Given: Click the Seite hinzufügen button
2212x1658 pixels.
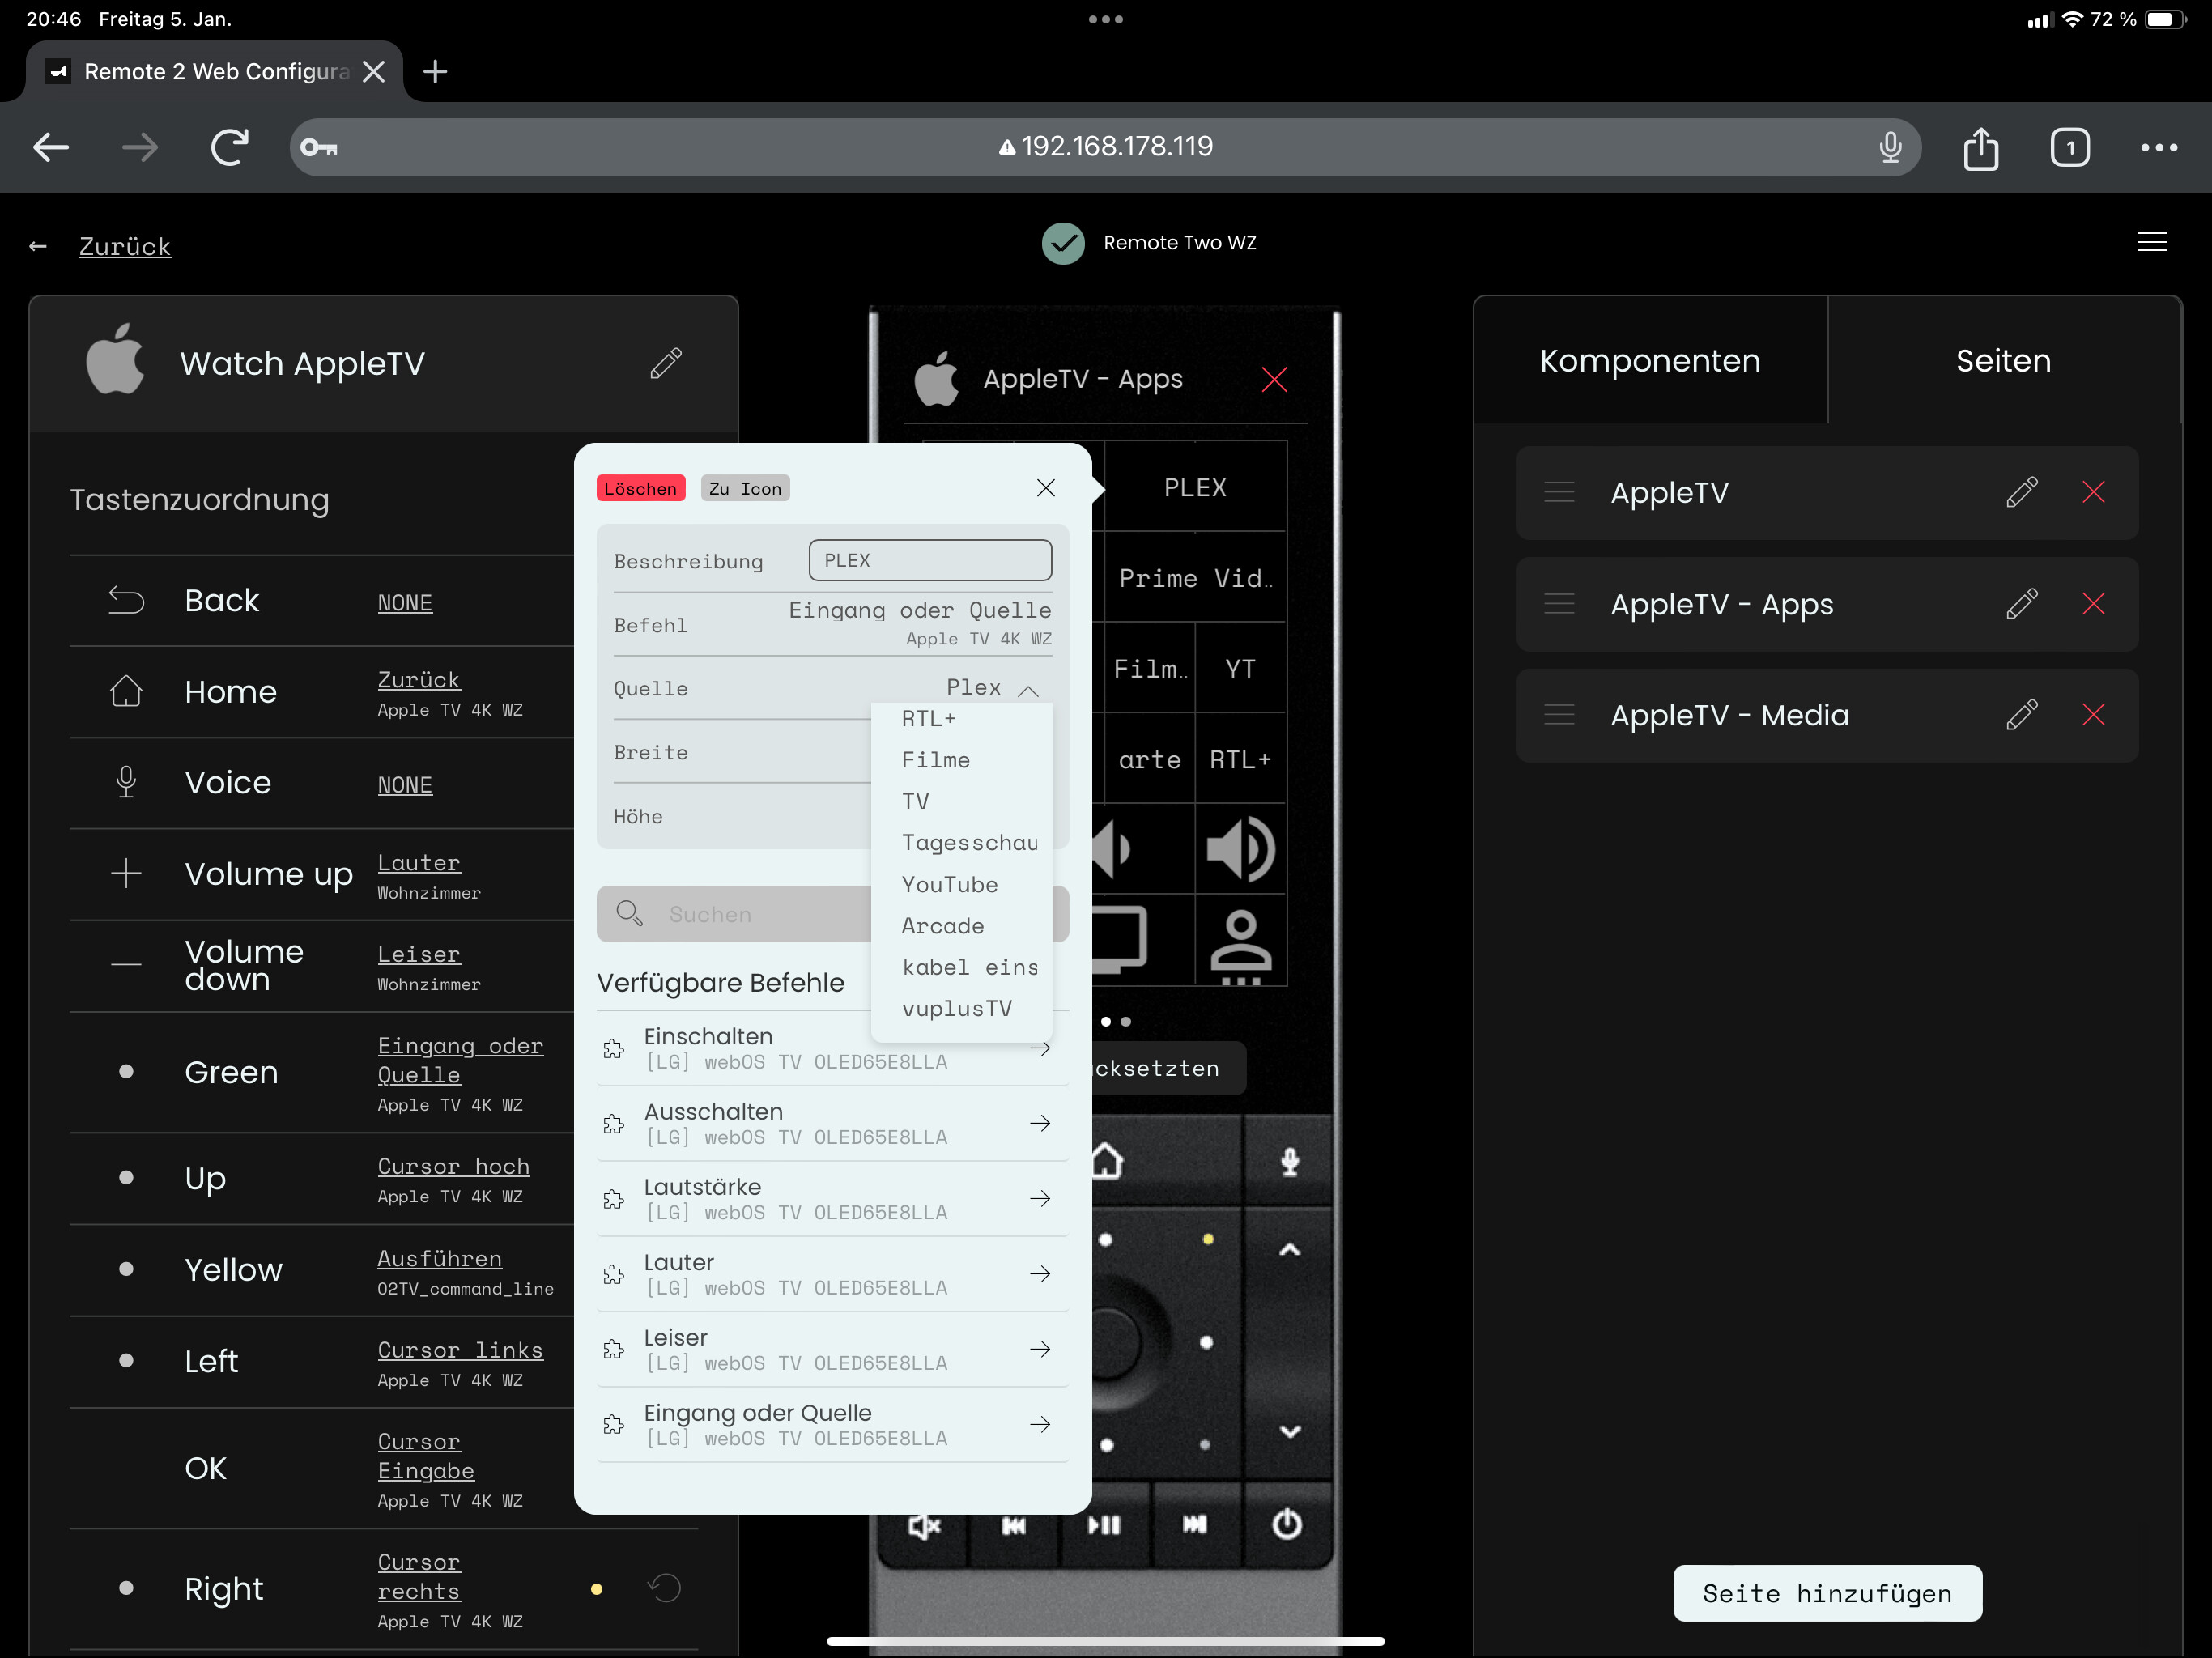Looking at the screenshot, I should coord(1827,1593).
